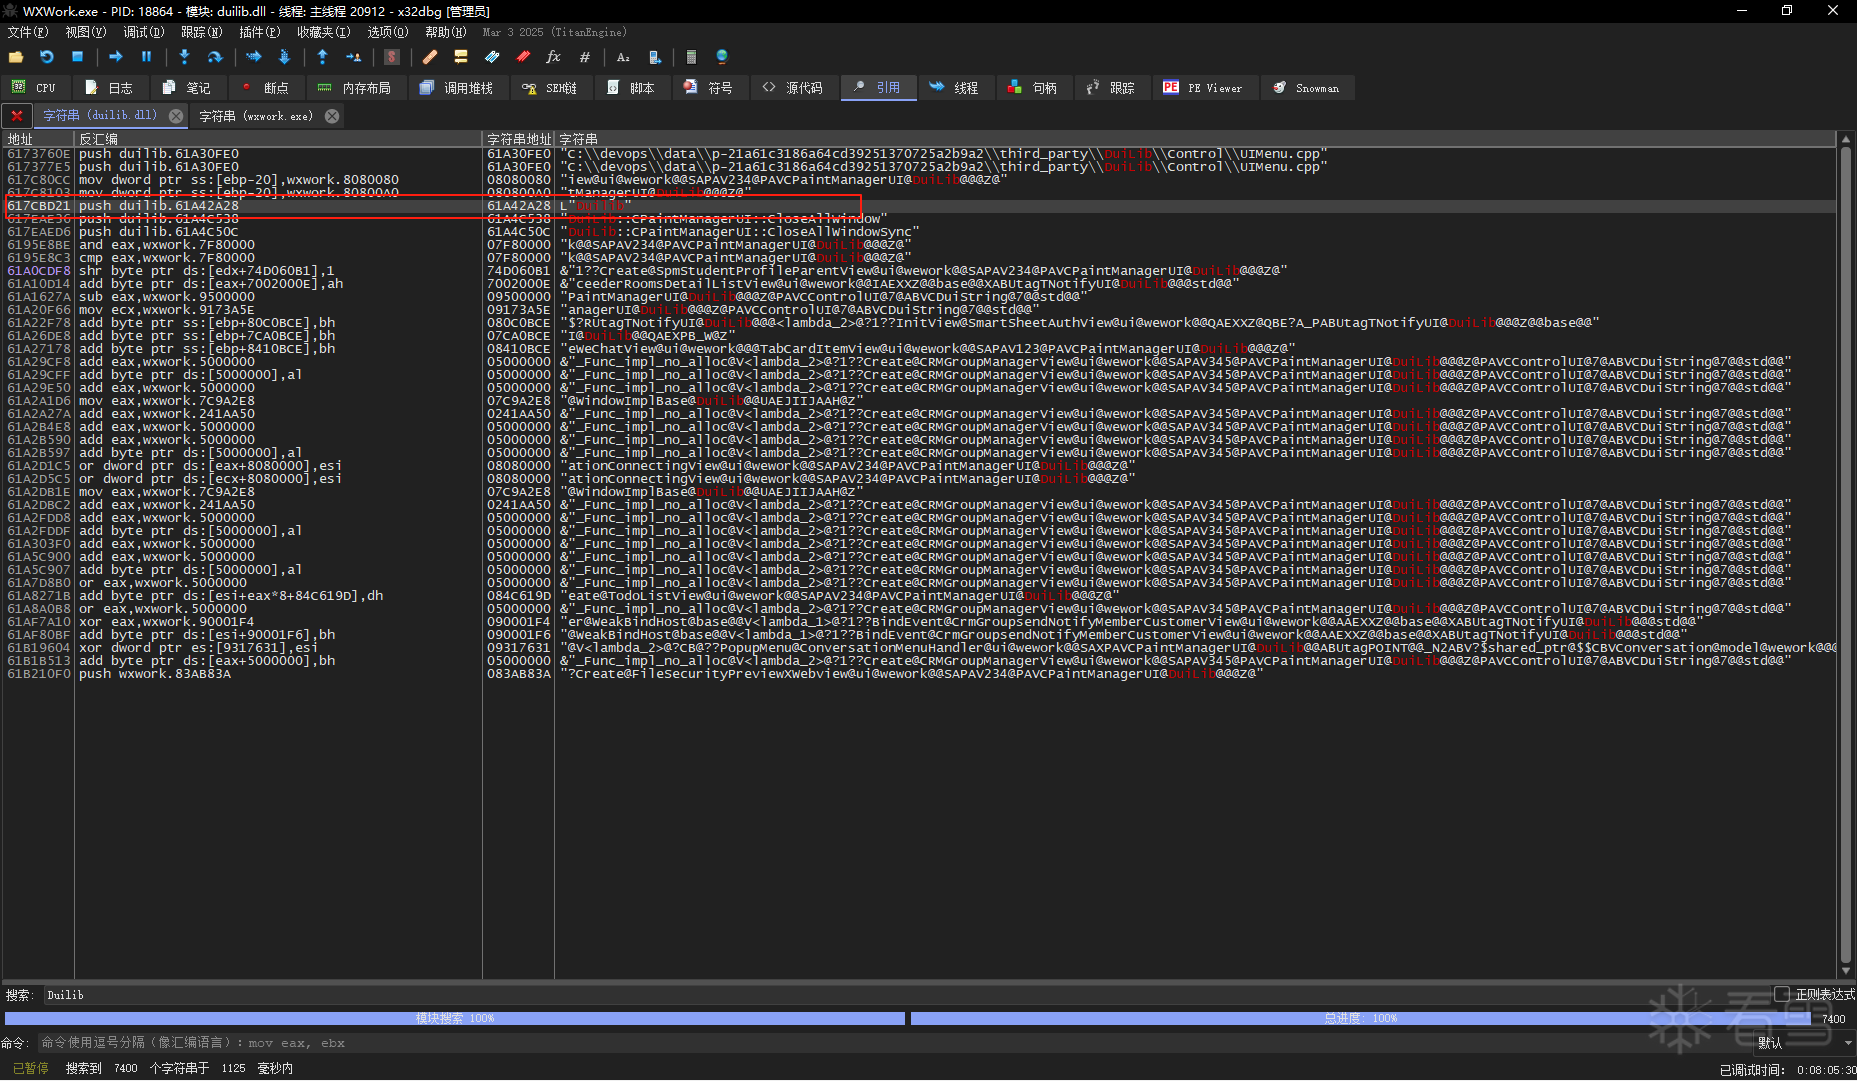This screenshot has width=1857, height=1081.
Task: Click the # variables toolbar icon
Action: pyautogui.click(x=585, y=57)
